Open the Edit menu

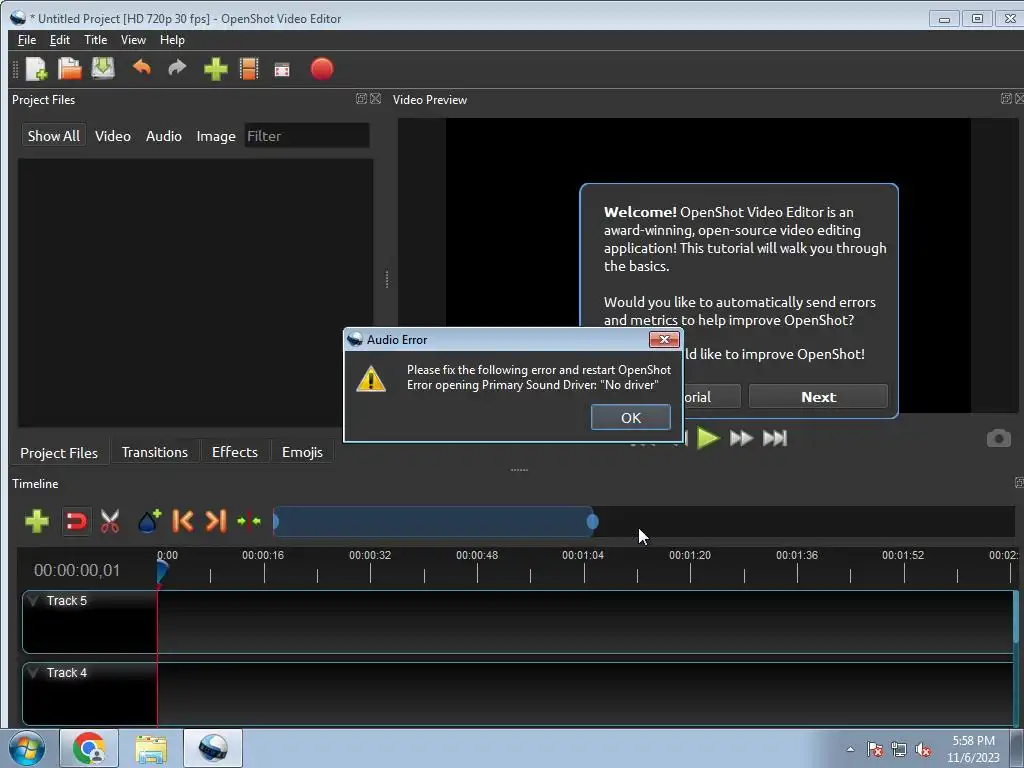point(59,40)
